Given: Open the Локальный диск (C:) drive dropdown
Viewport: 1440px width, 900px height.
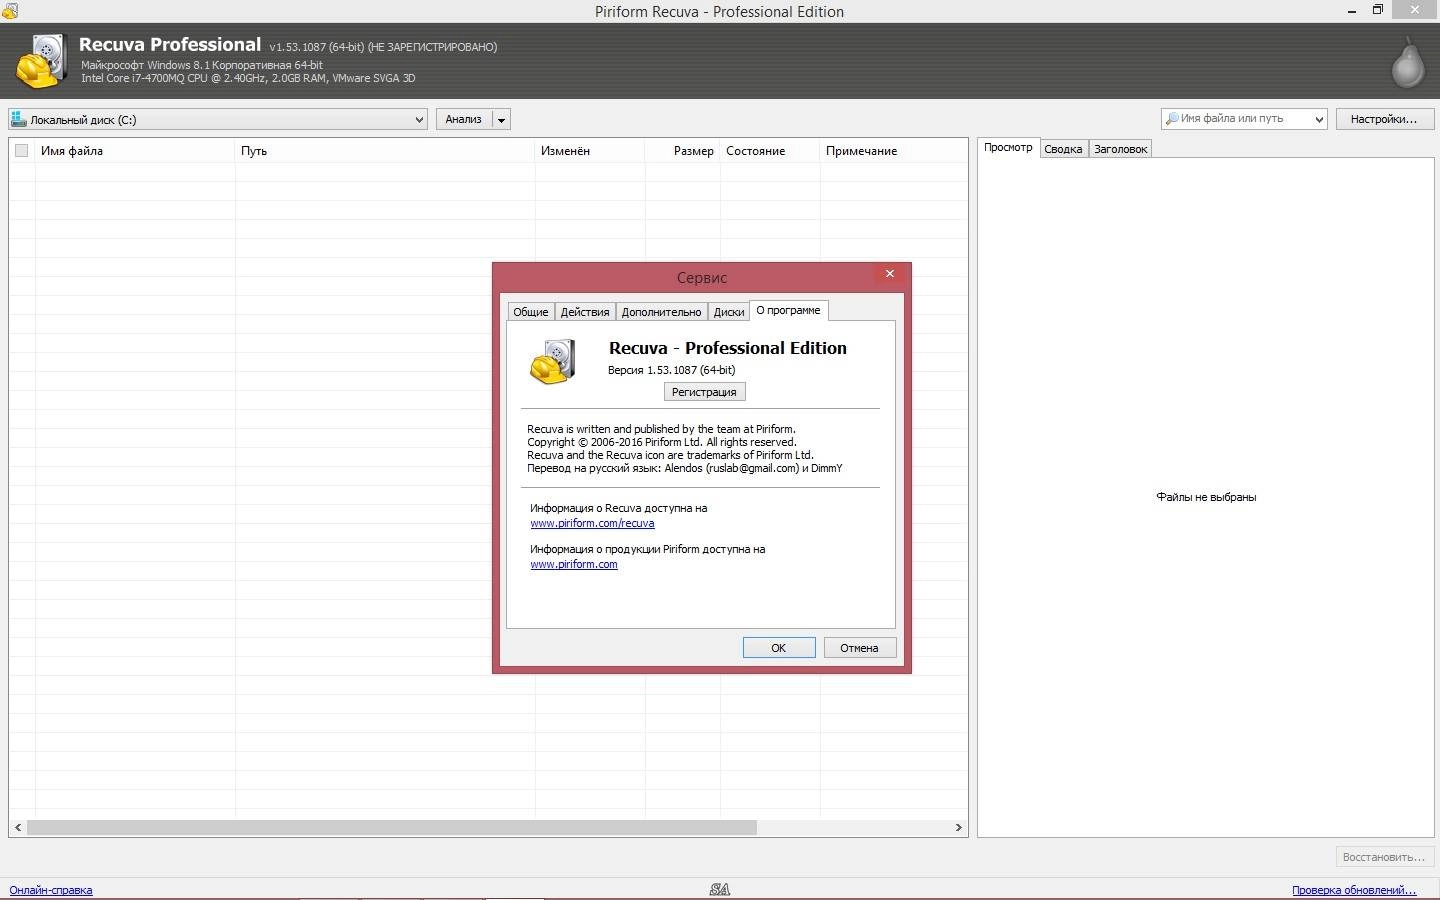Looking at the screenshot, I should tap(218, 119).
